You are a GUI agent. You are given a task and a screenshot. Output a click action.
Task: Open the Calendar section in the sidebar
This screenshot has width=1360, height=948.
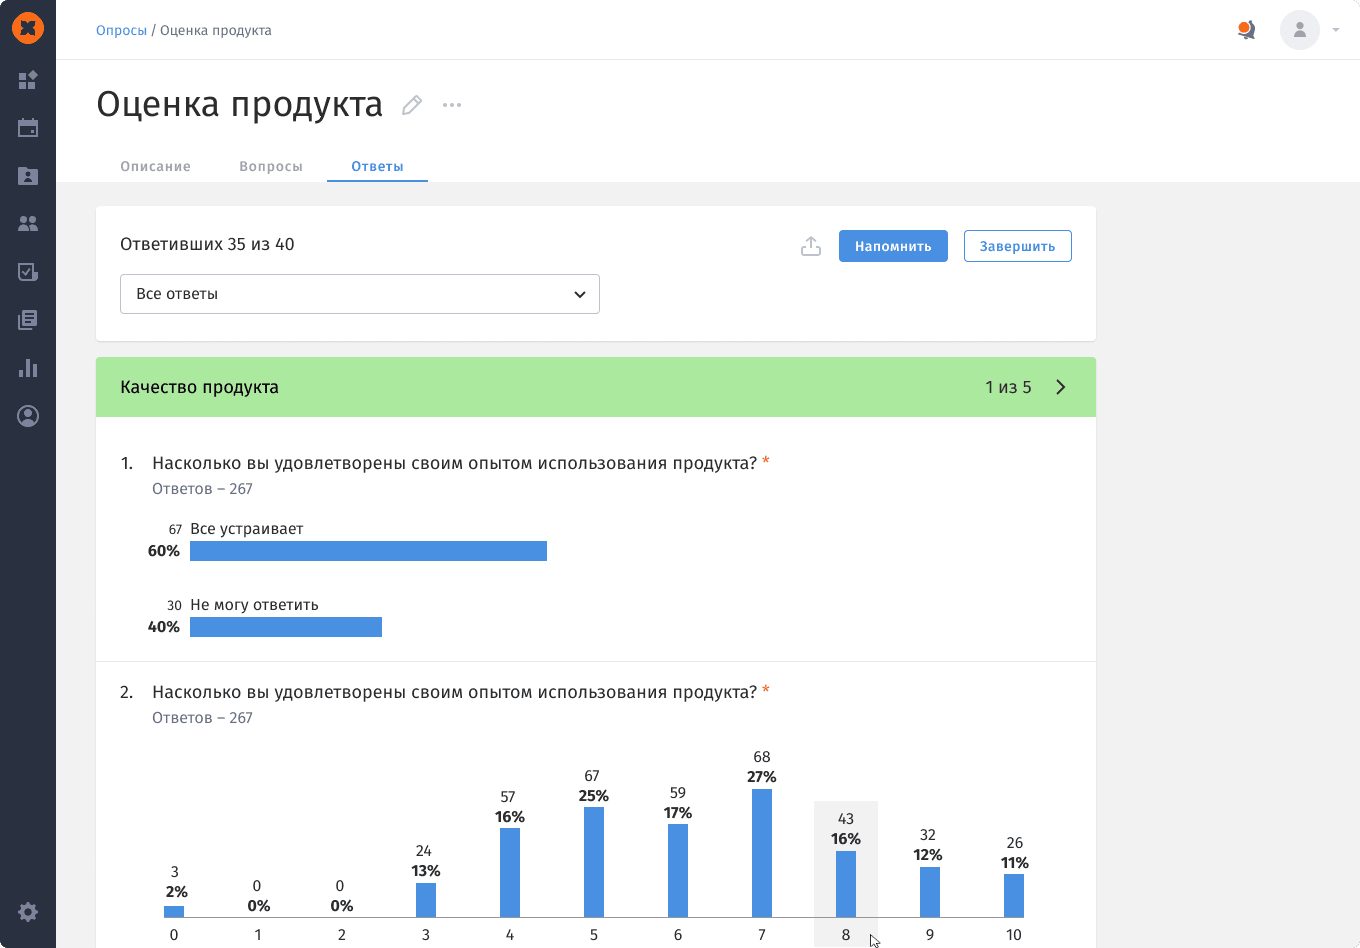click(28, 128)
